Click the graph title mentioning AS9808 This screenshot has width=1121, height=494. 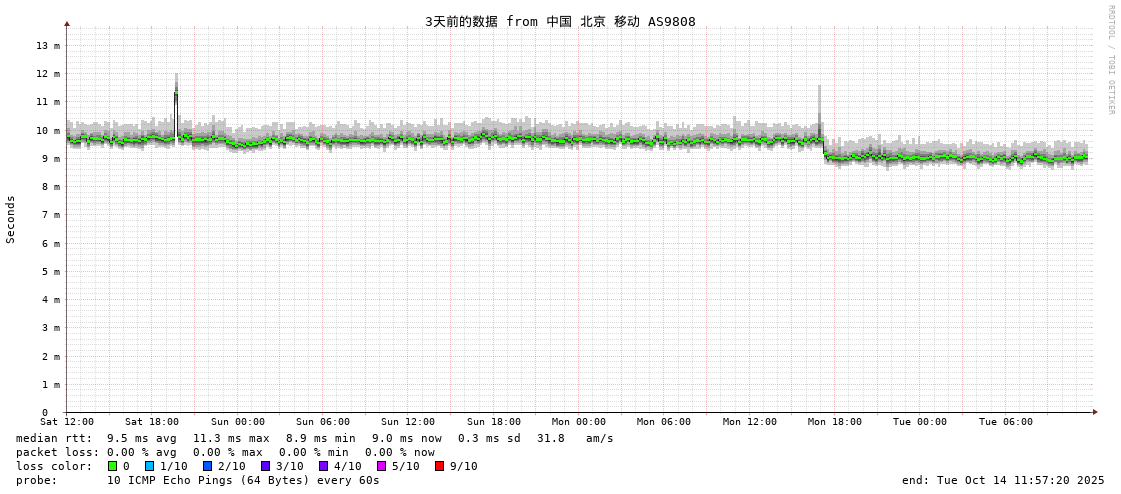(560, 21)
